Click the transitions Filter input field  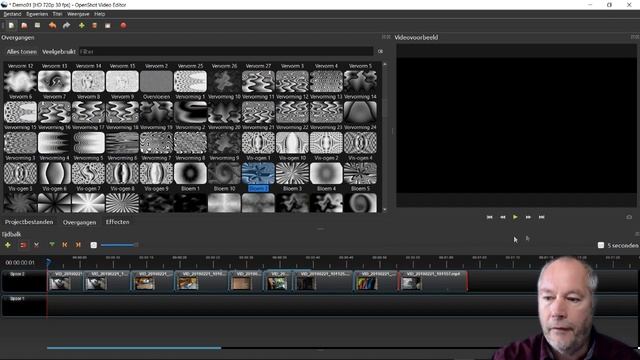click(226, 52)
